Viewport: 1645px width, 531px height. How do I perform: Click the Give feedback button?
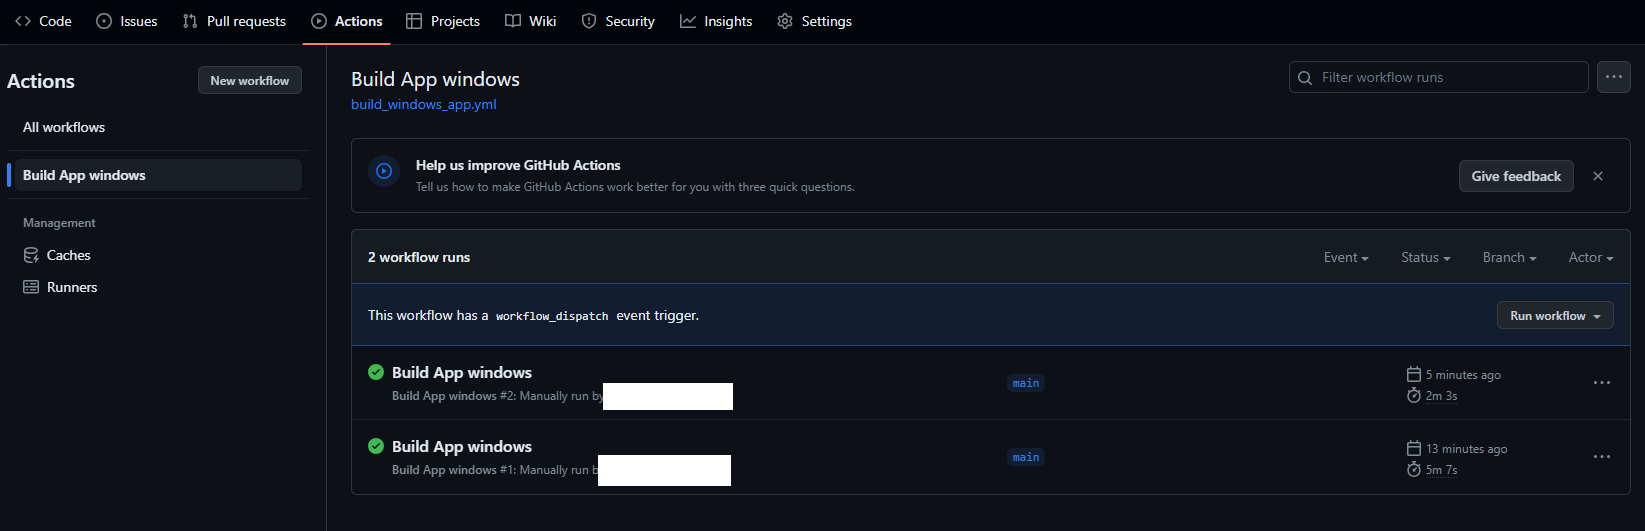click(x=1516, y=176)
